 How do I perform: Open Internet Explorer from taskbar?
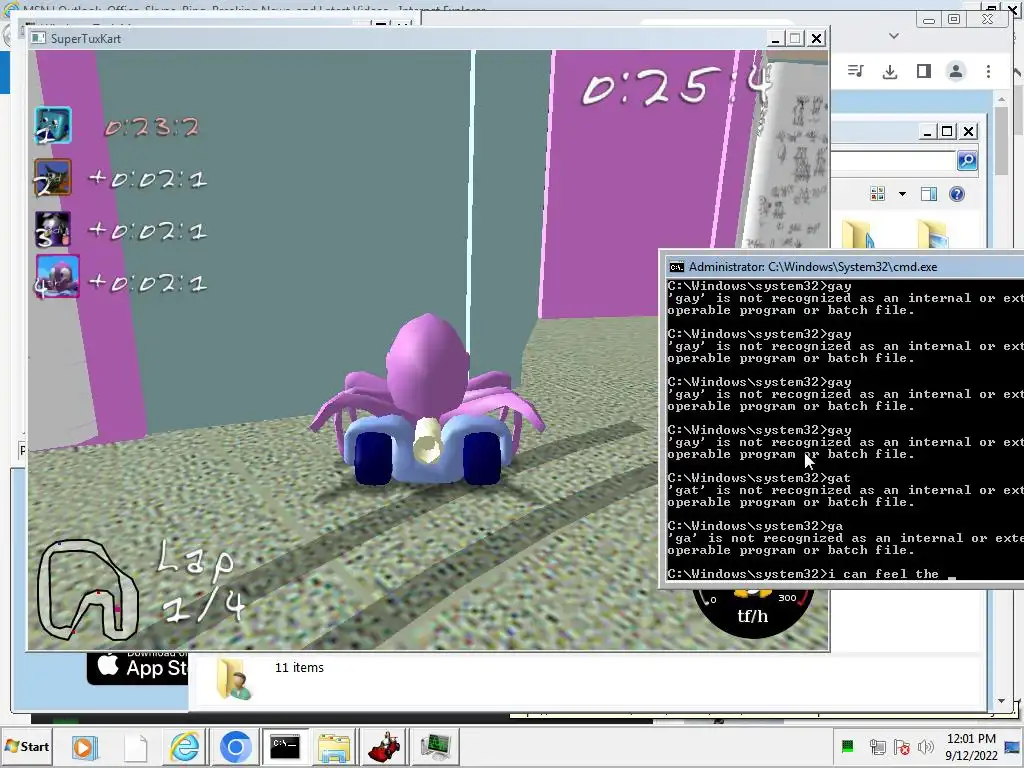pyautogui.click(x=185, y=746)
